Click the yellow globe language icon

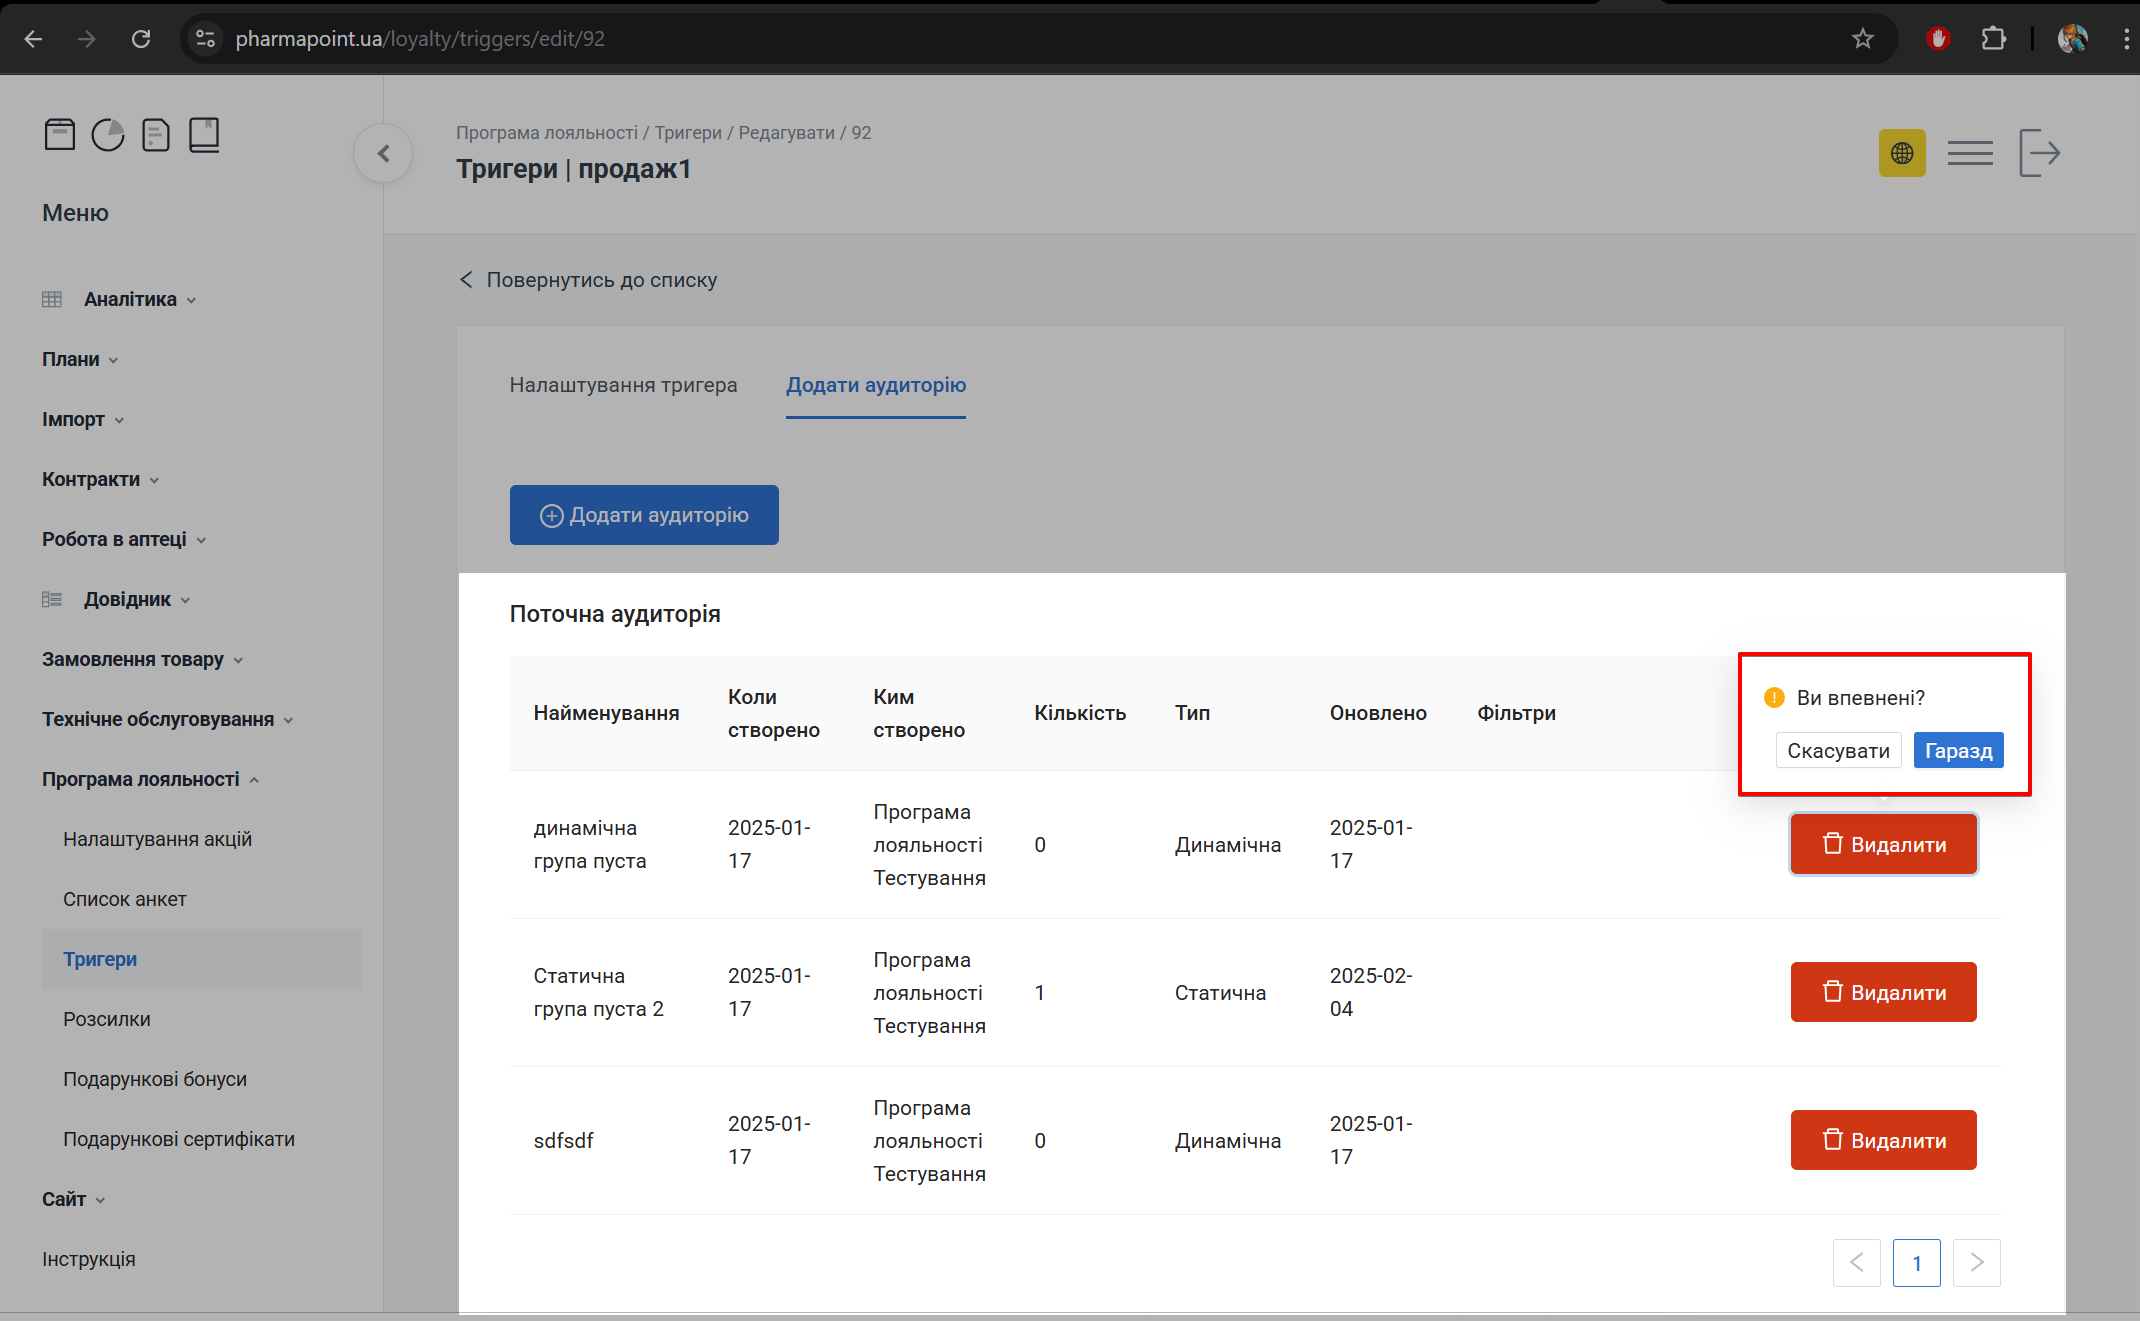[1901, 153]
